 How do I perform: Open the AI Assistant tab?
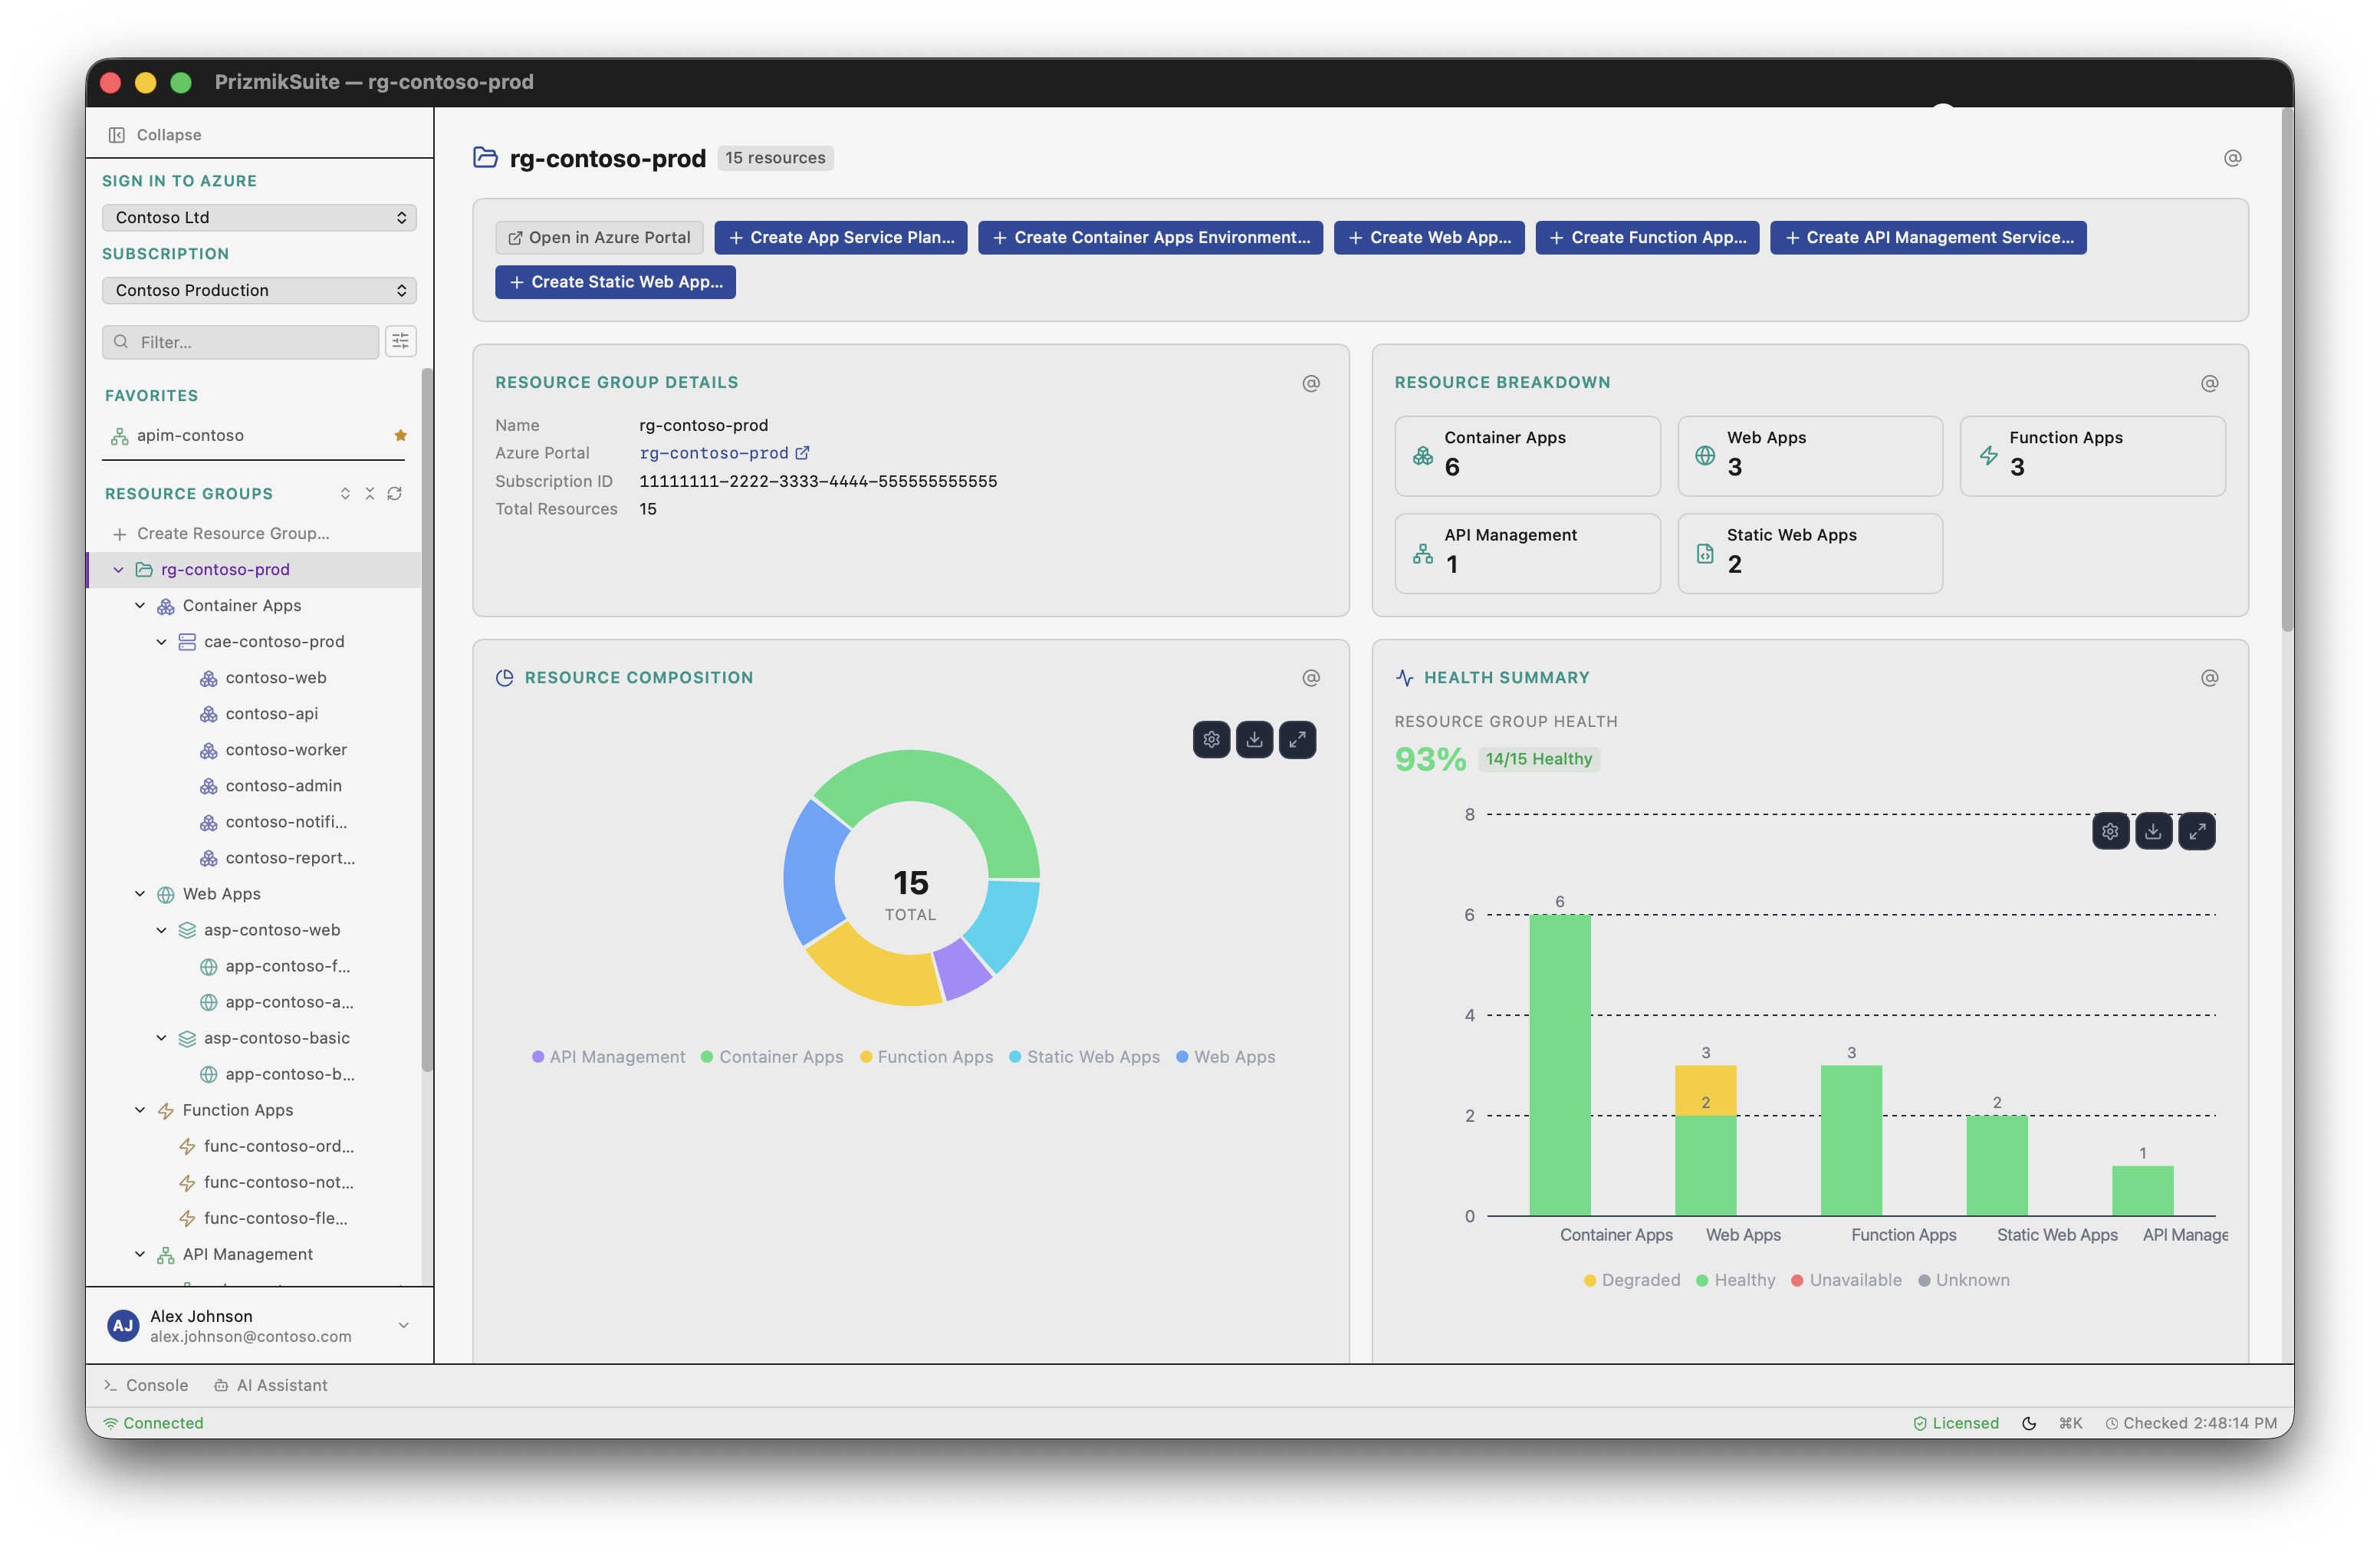(x=270, y=1385)
